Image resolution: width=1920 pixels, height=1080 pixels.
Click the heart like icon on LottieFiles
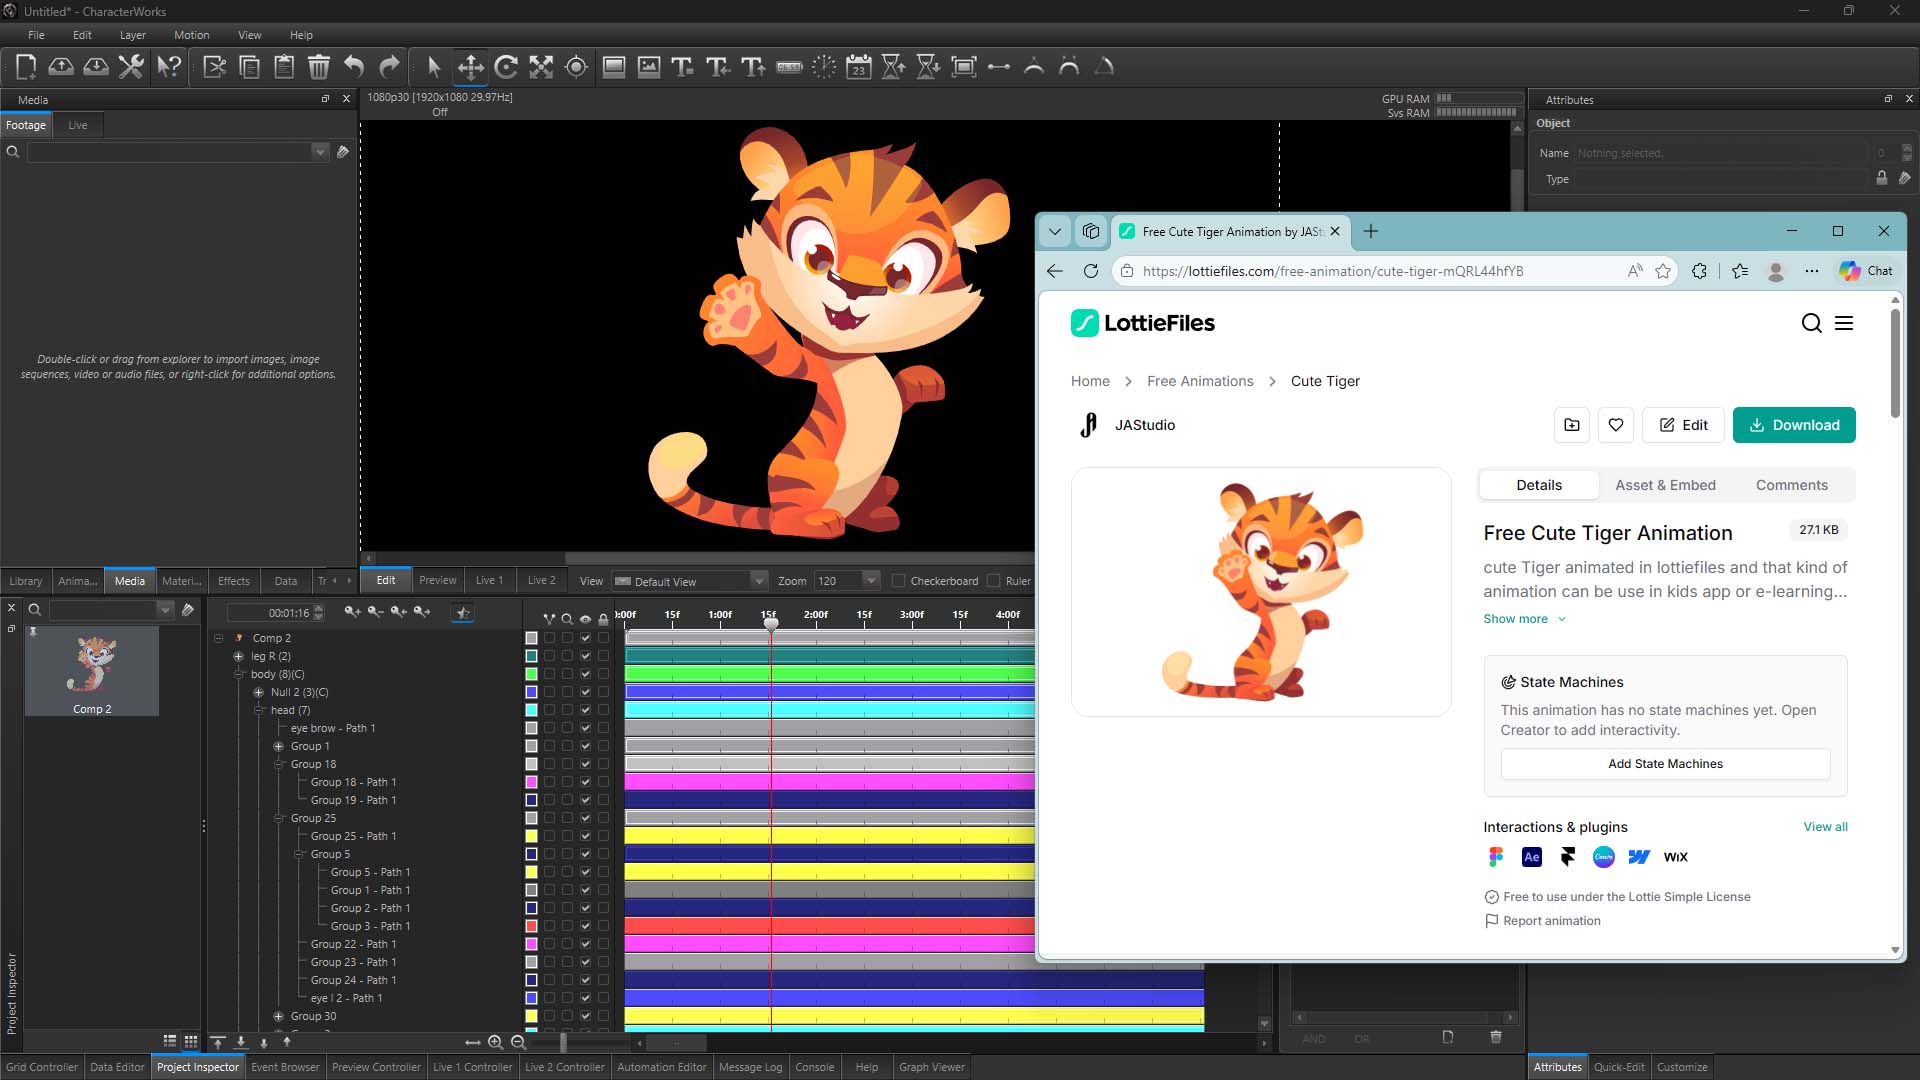[x=1615, y=425]
